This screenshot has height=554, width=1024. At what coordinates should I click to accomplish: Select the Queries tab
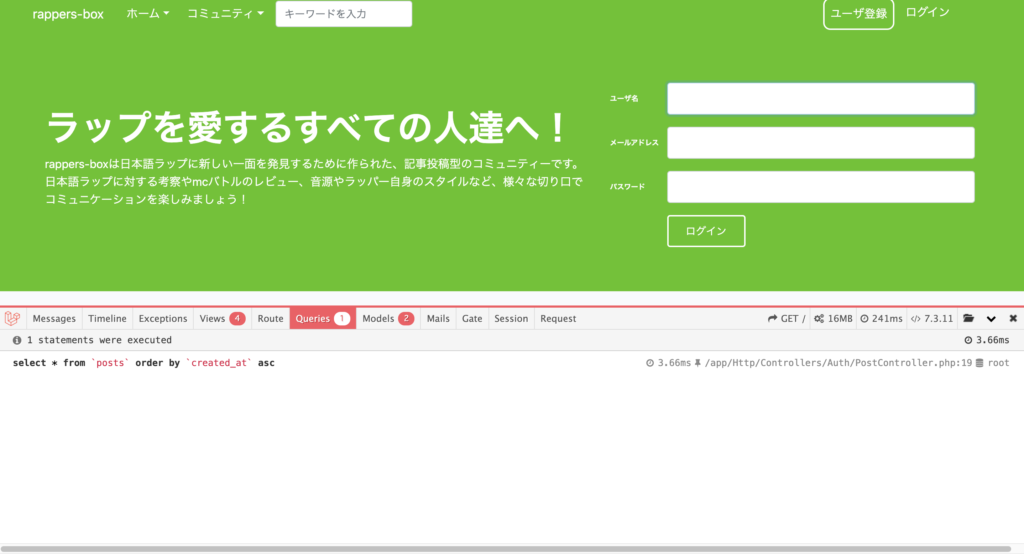click(x=323, y=318)
